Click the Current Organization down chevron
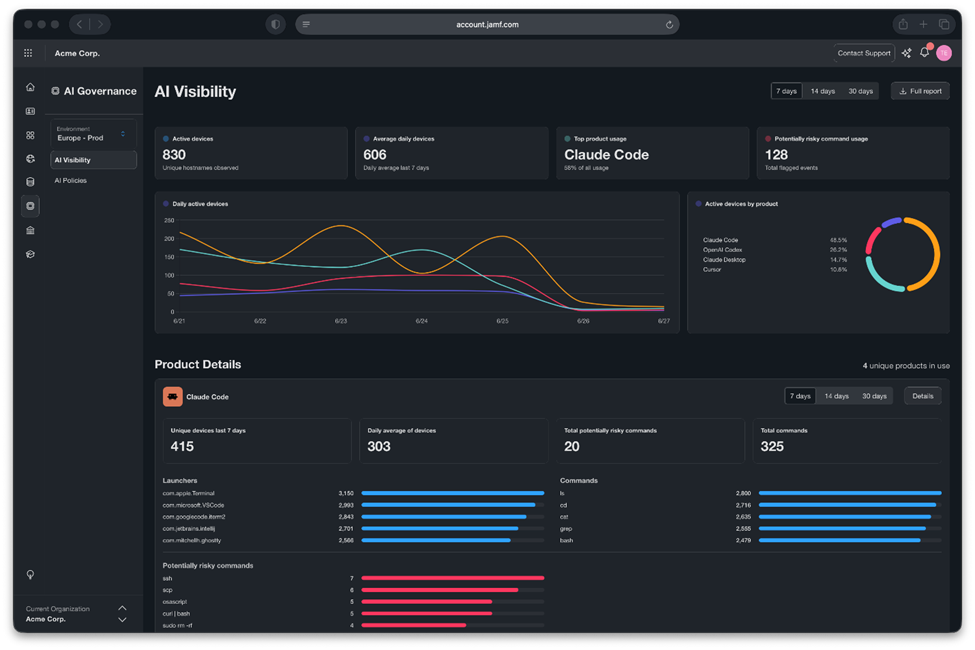The image size is (975, 650). pos(122,620)
